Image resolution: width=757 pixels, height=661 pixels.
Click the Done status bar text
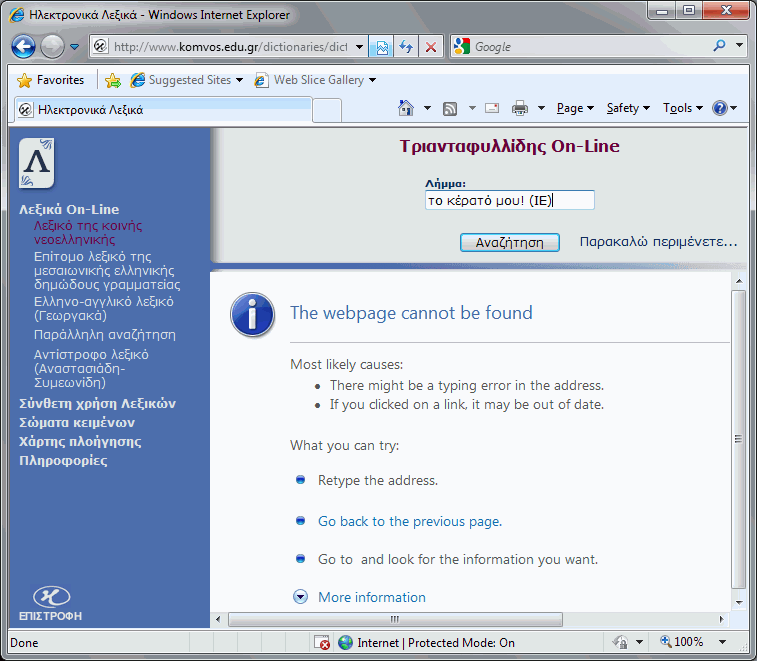coord(24,643)
